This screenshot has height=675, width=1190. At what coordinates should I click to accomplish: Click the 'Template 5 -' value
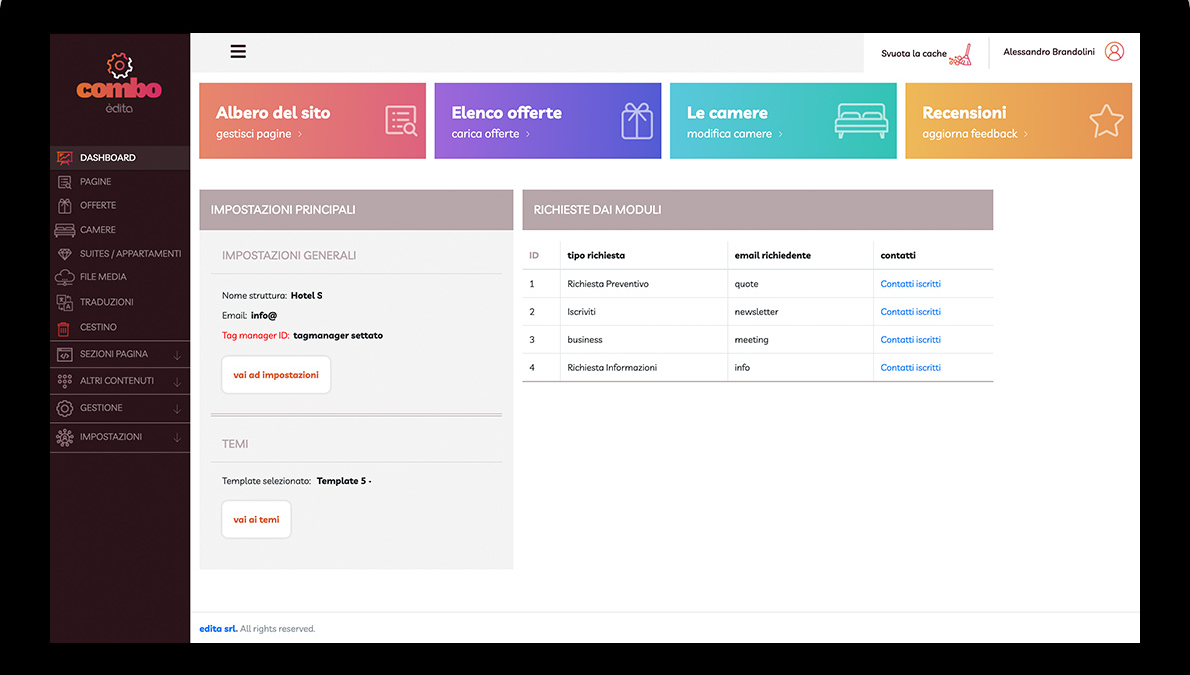344,481
